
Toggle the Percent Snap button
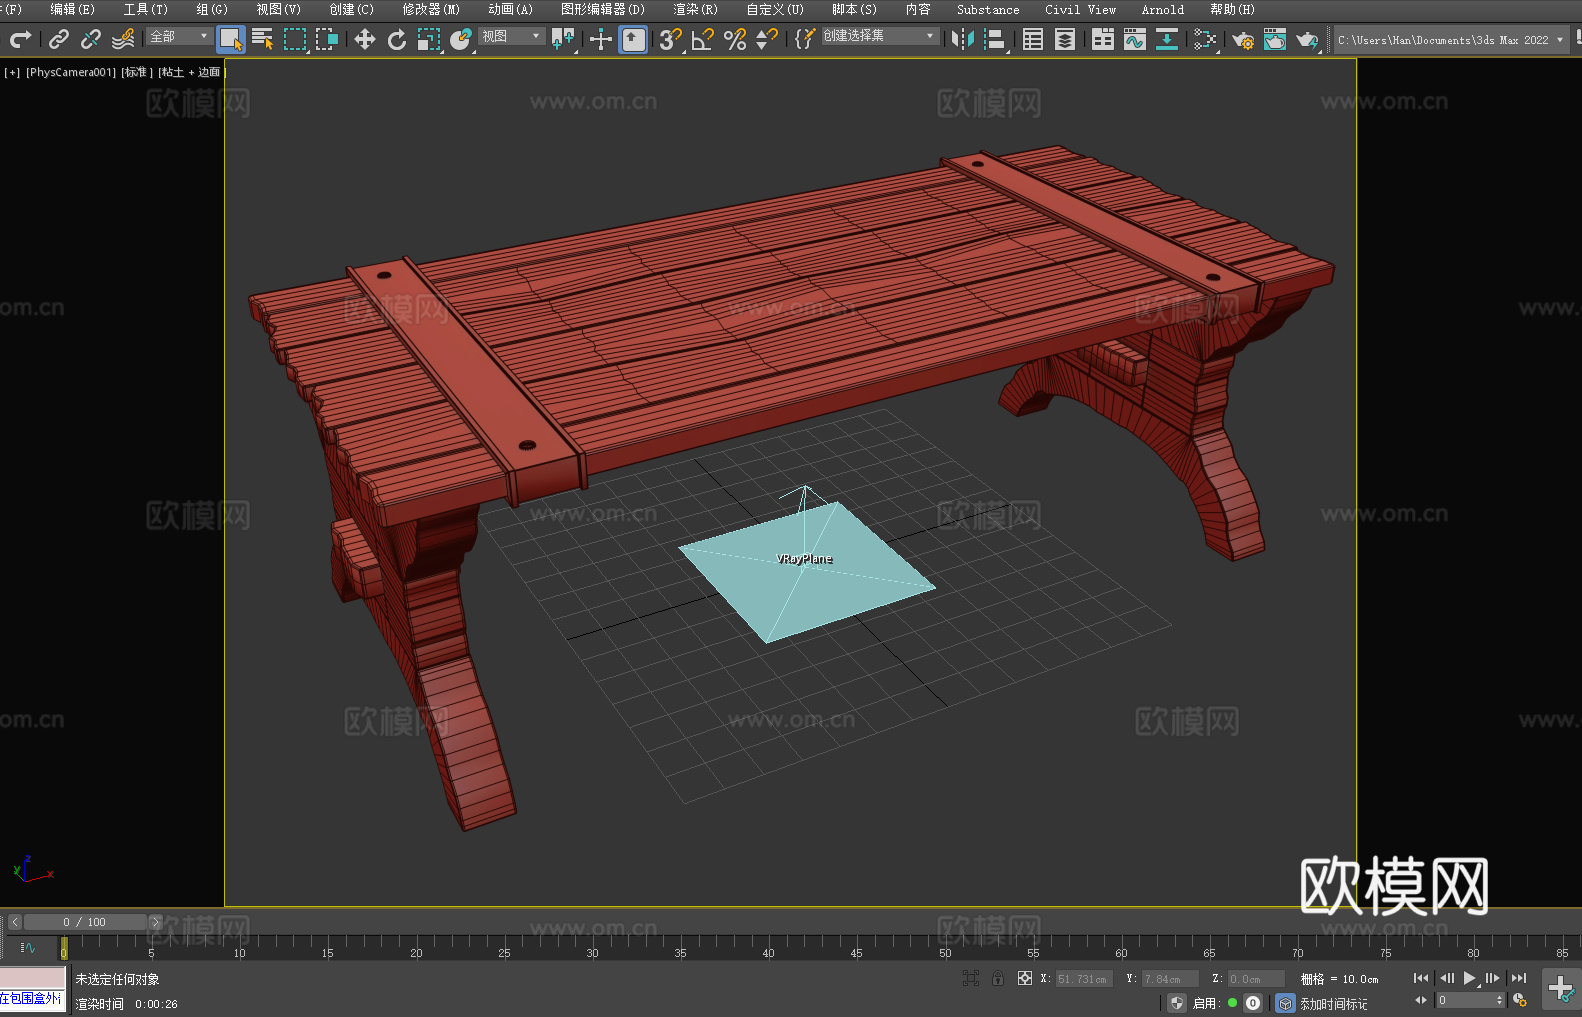click(x=735, y=39)
